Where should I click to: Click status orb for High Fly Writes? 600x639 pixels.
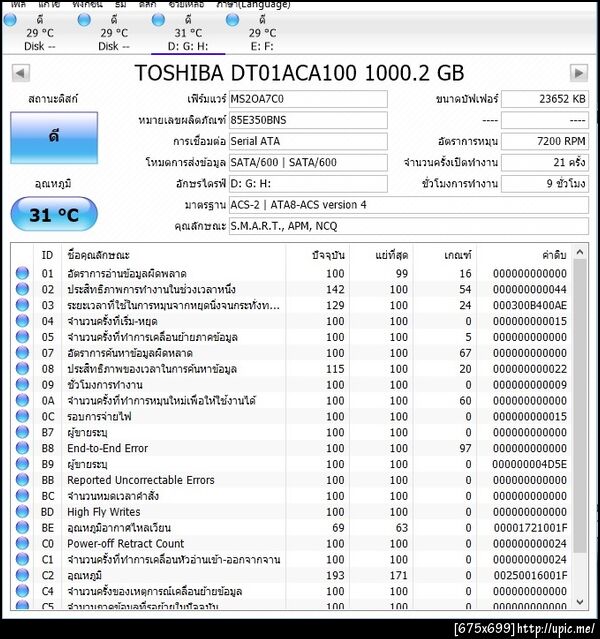[22, 511]
